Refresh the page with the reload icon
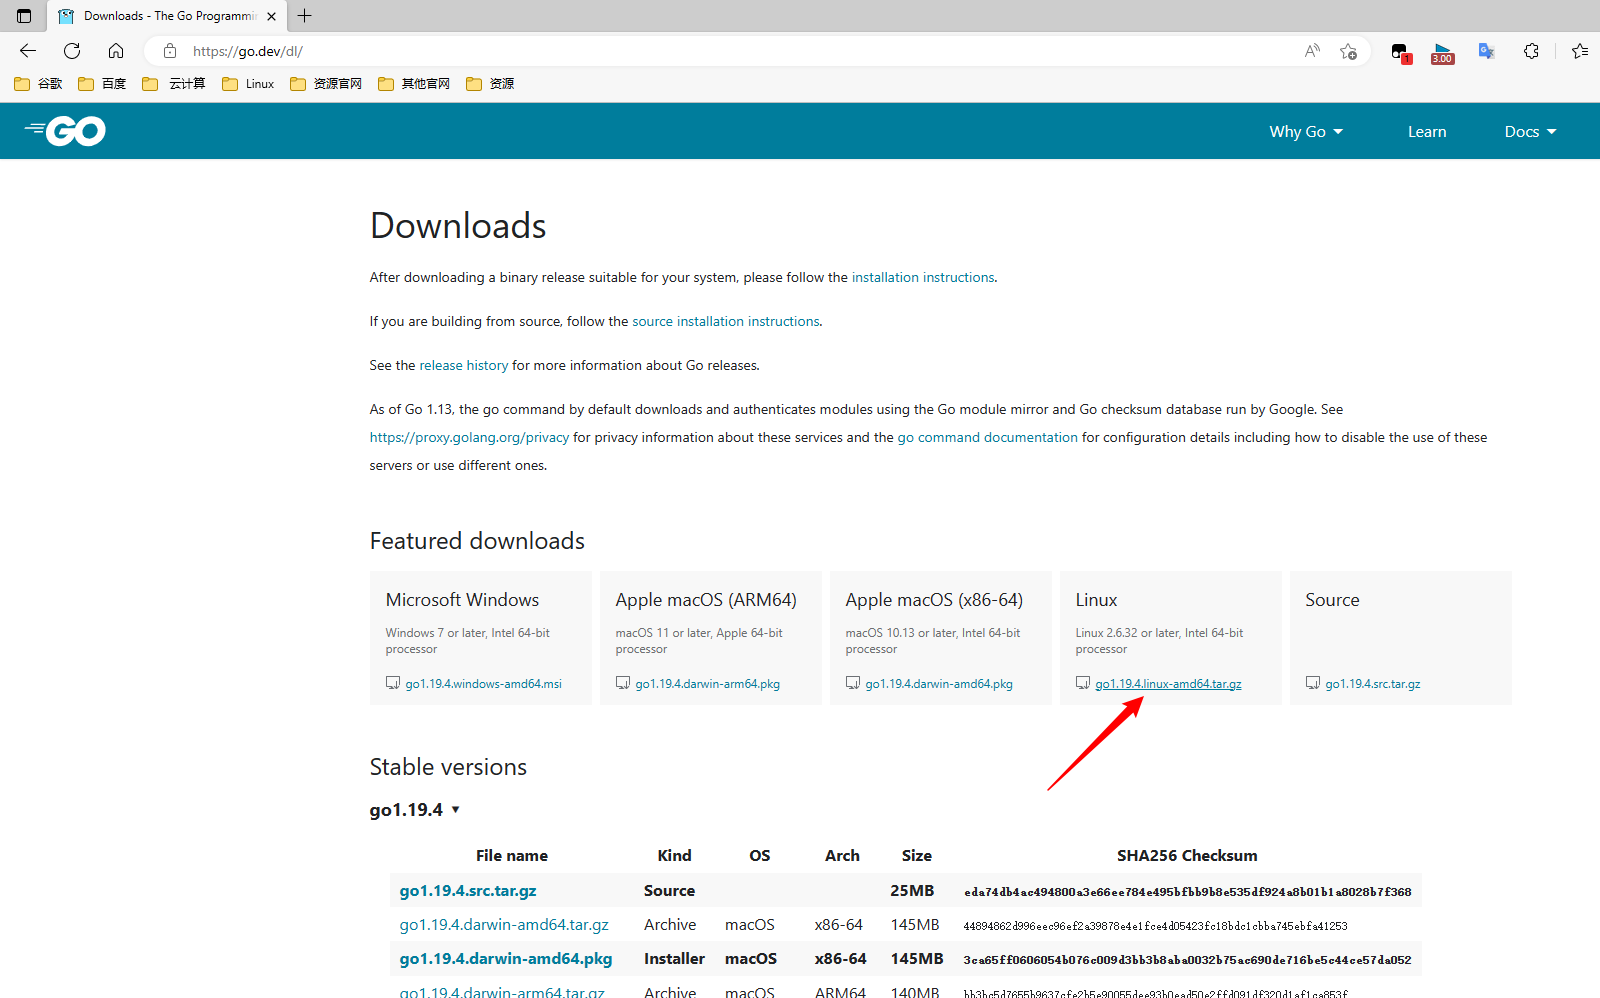 pos(72,51)
